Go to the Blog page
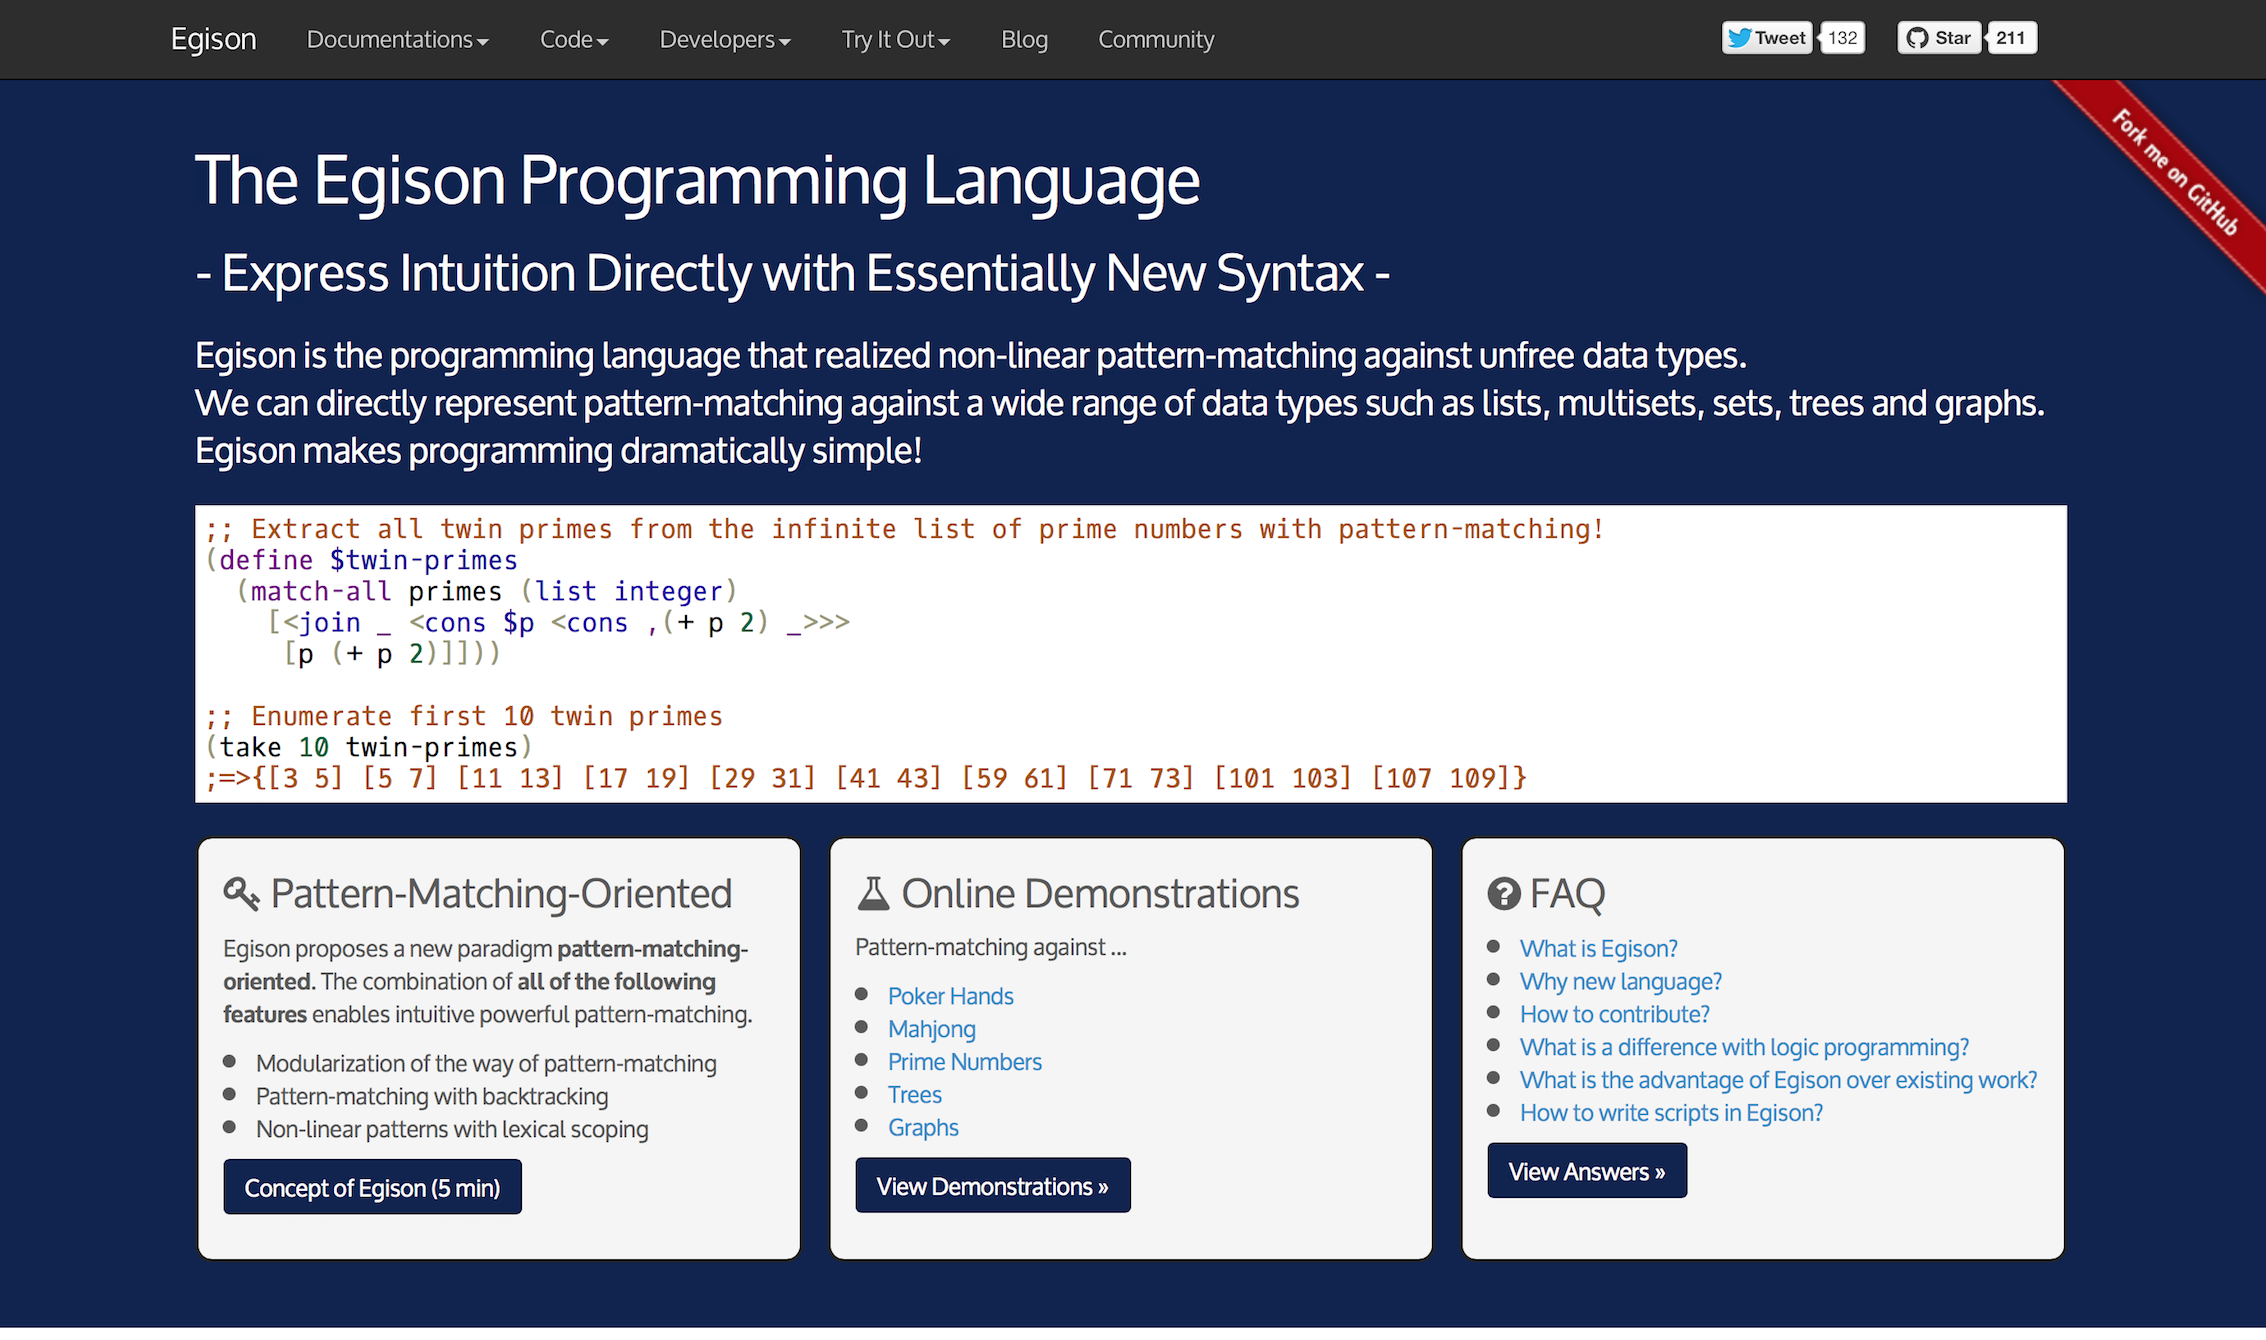 pos(1024,39)
